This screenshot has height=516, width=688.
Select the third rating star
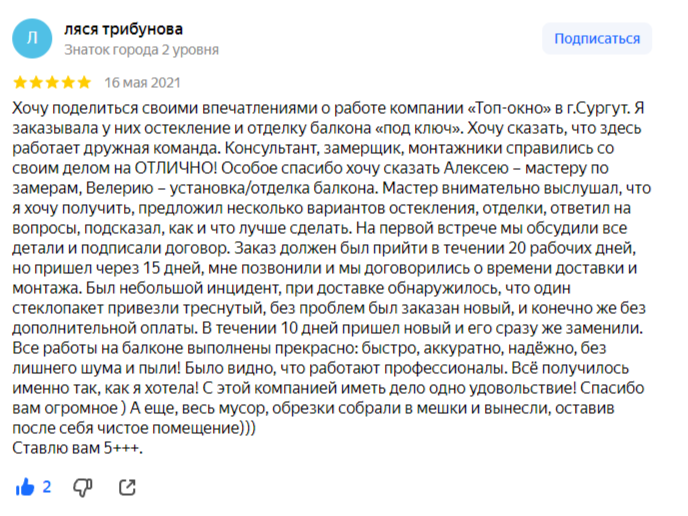coord(52,82)
